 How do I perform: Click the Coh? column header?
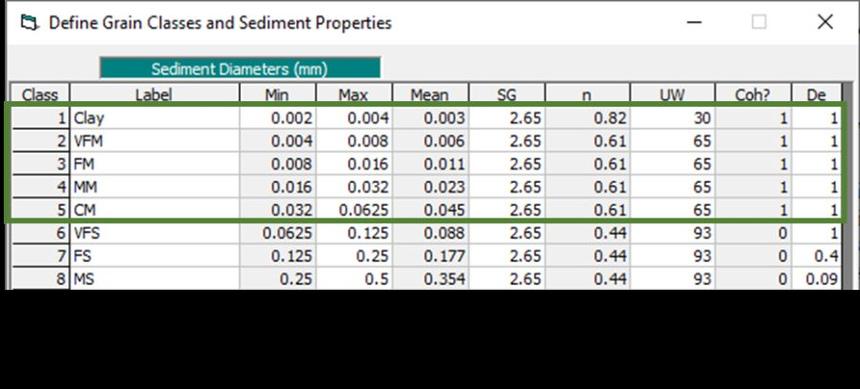pyautogui.click(x=753, y=95)
